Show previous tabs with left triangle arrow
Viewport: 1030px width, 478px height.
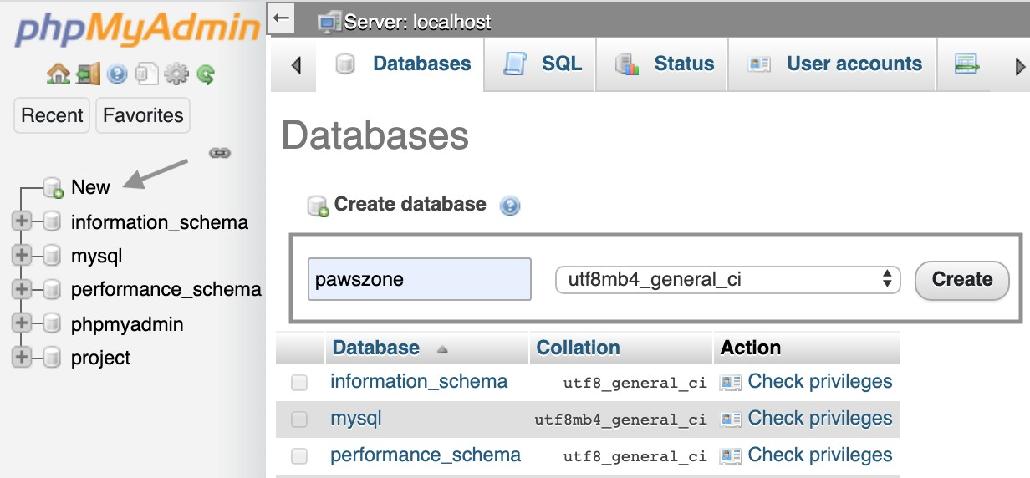coord(296,65)
